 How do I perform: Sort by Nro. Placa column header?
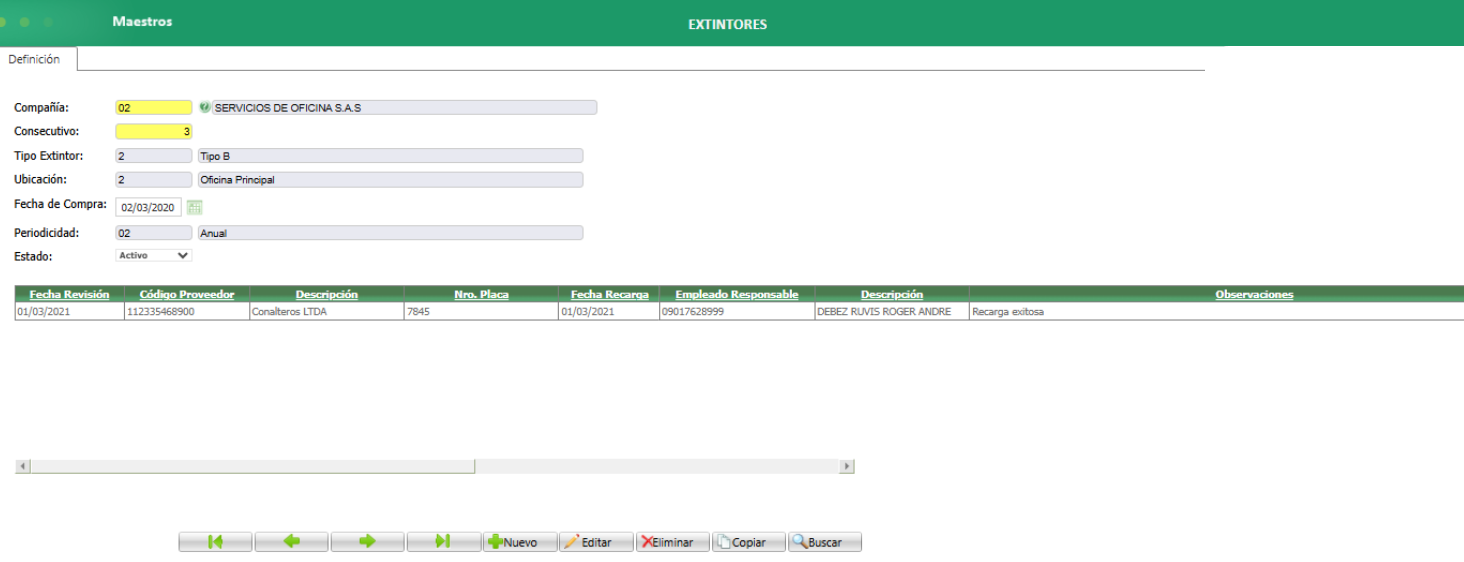tap(481, 294)
